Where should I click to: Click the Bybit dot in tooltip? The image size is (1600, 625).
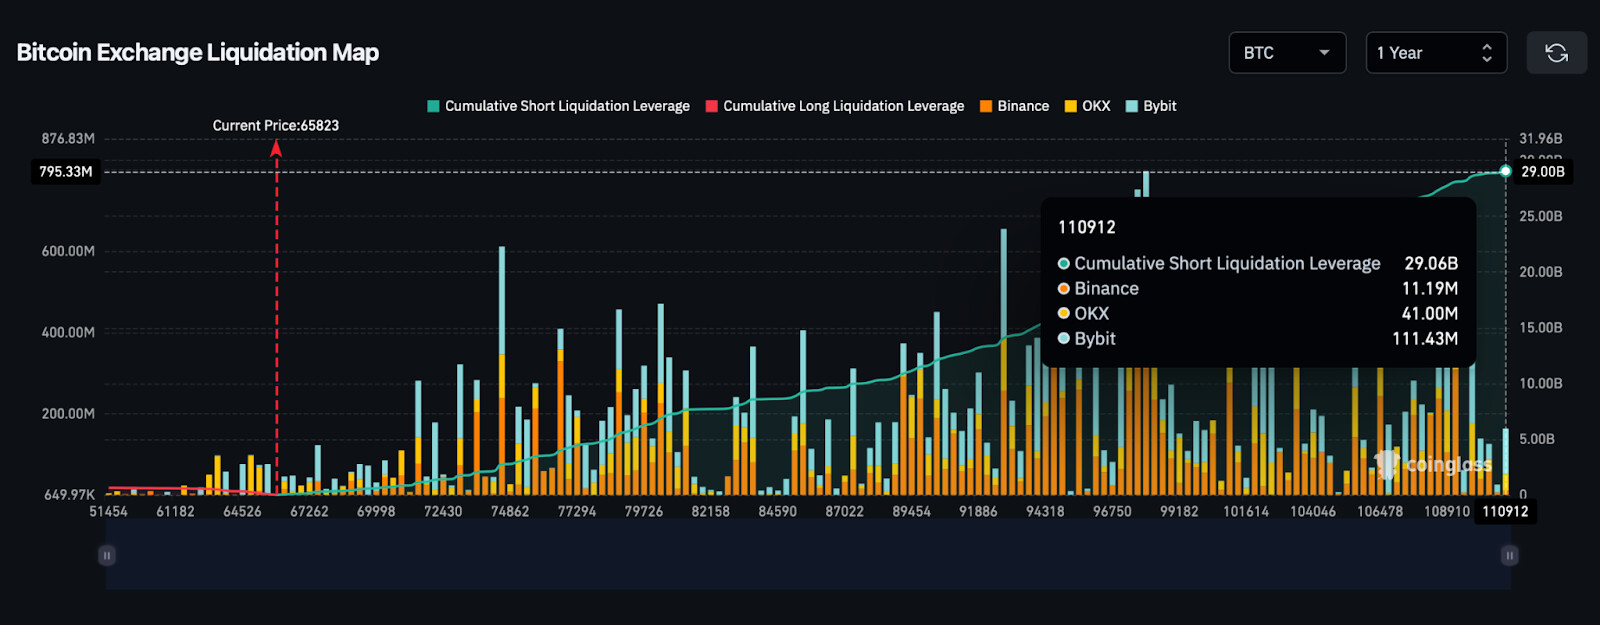(1064, 339)
